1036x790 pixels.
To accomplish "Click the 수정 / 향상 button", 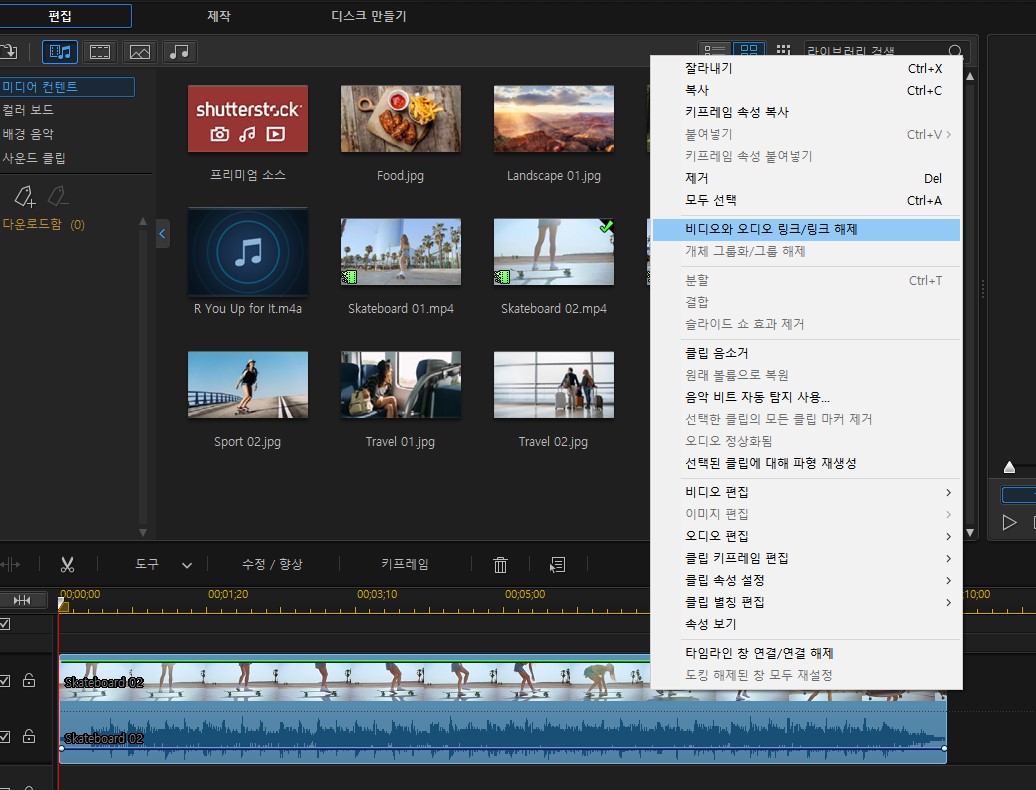I will click(271, 565).
